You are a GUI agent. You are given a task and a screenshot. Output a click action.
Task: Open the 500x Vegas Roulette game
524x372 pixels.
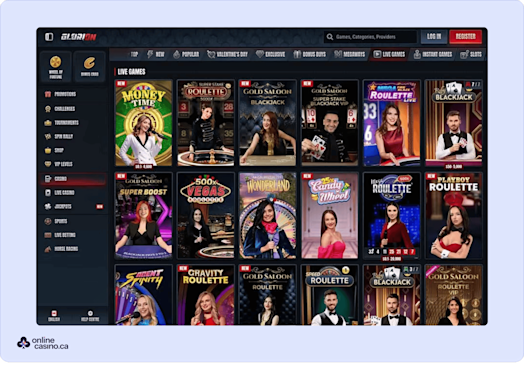pyautogui.click(x=206, y=216)
